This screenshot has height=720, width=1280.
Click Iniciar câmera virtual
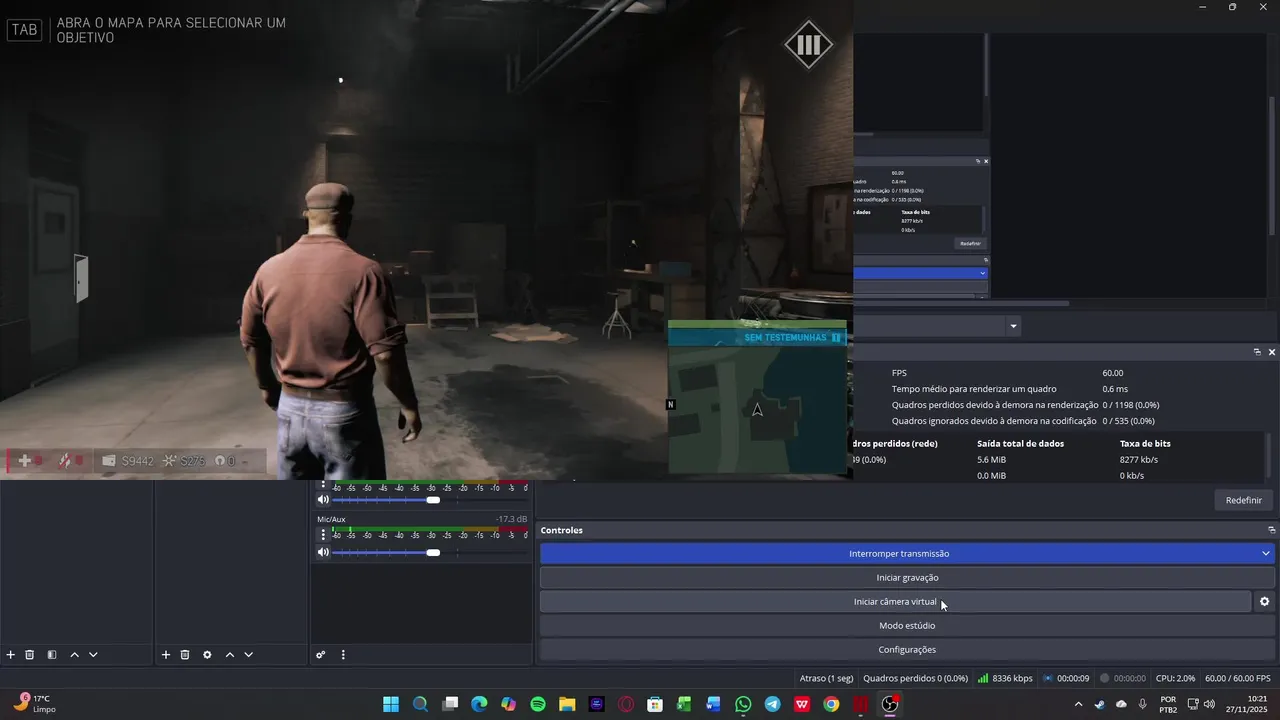[895, 601]
